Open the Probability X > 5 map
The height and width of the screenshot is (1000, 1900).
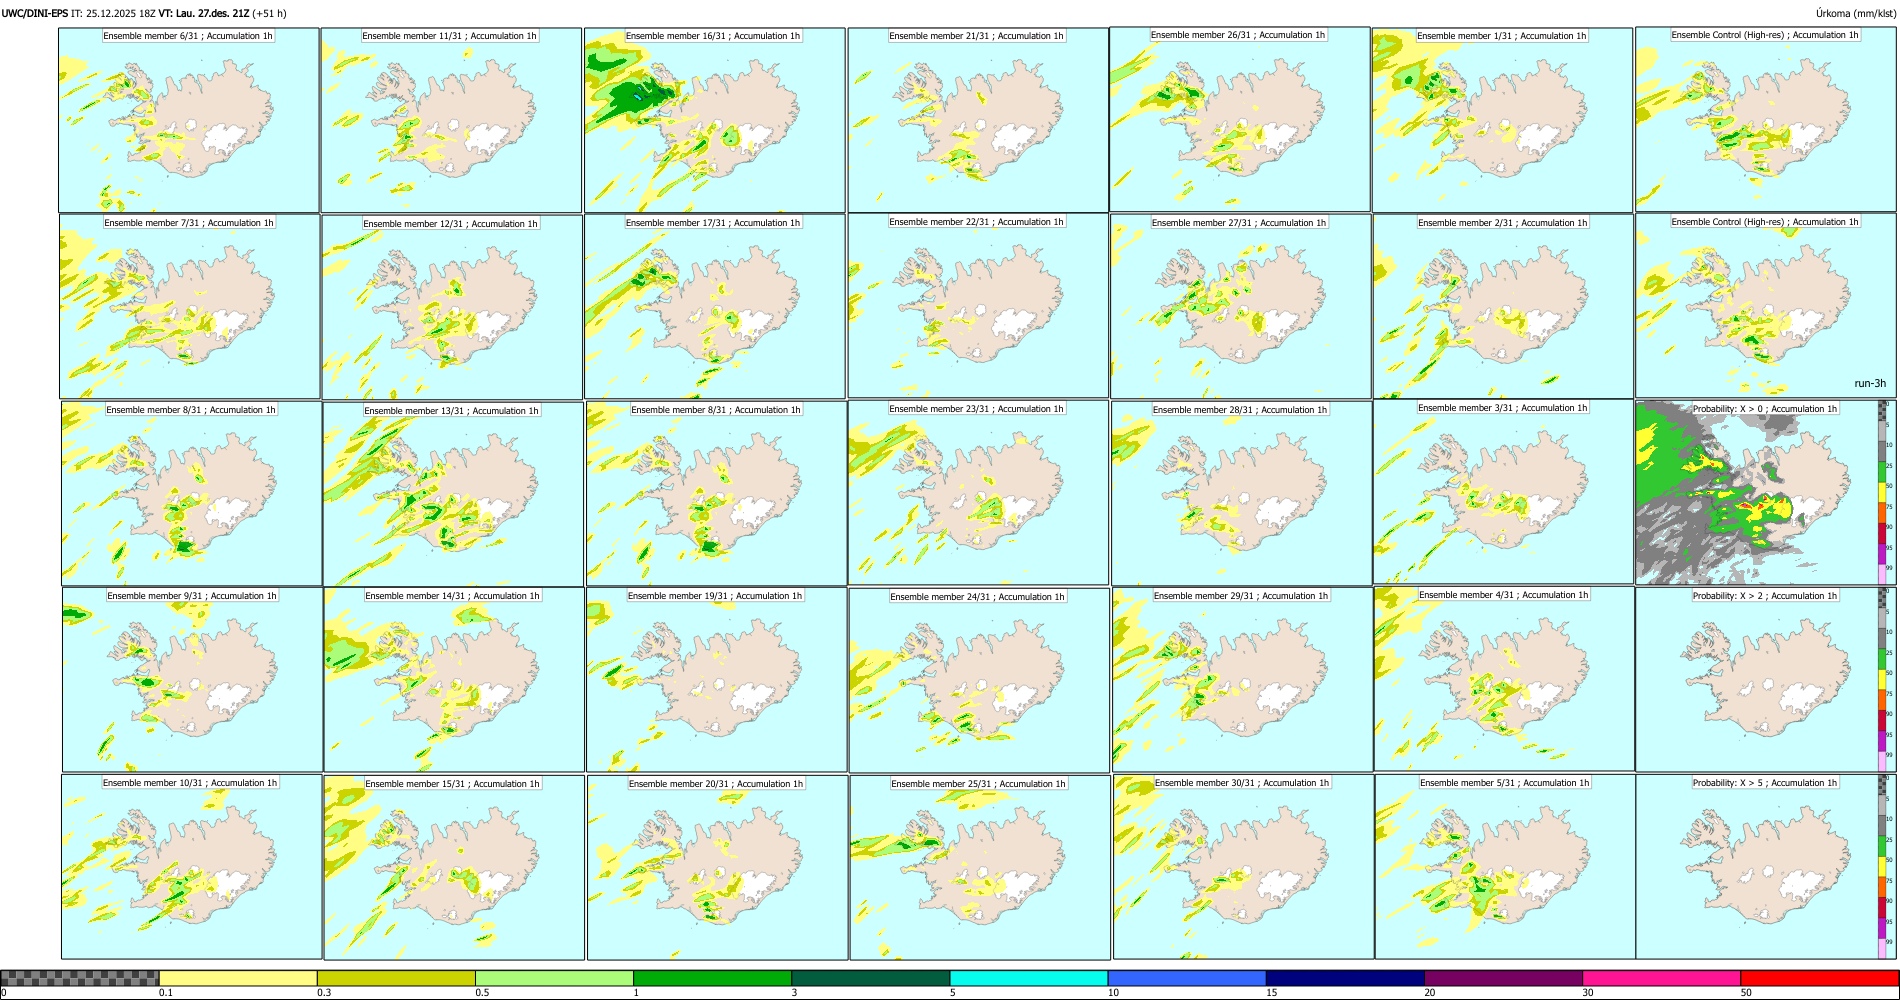click(x=1756, y=867)
